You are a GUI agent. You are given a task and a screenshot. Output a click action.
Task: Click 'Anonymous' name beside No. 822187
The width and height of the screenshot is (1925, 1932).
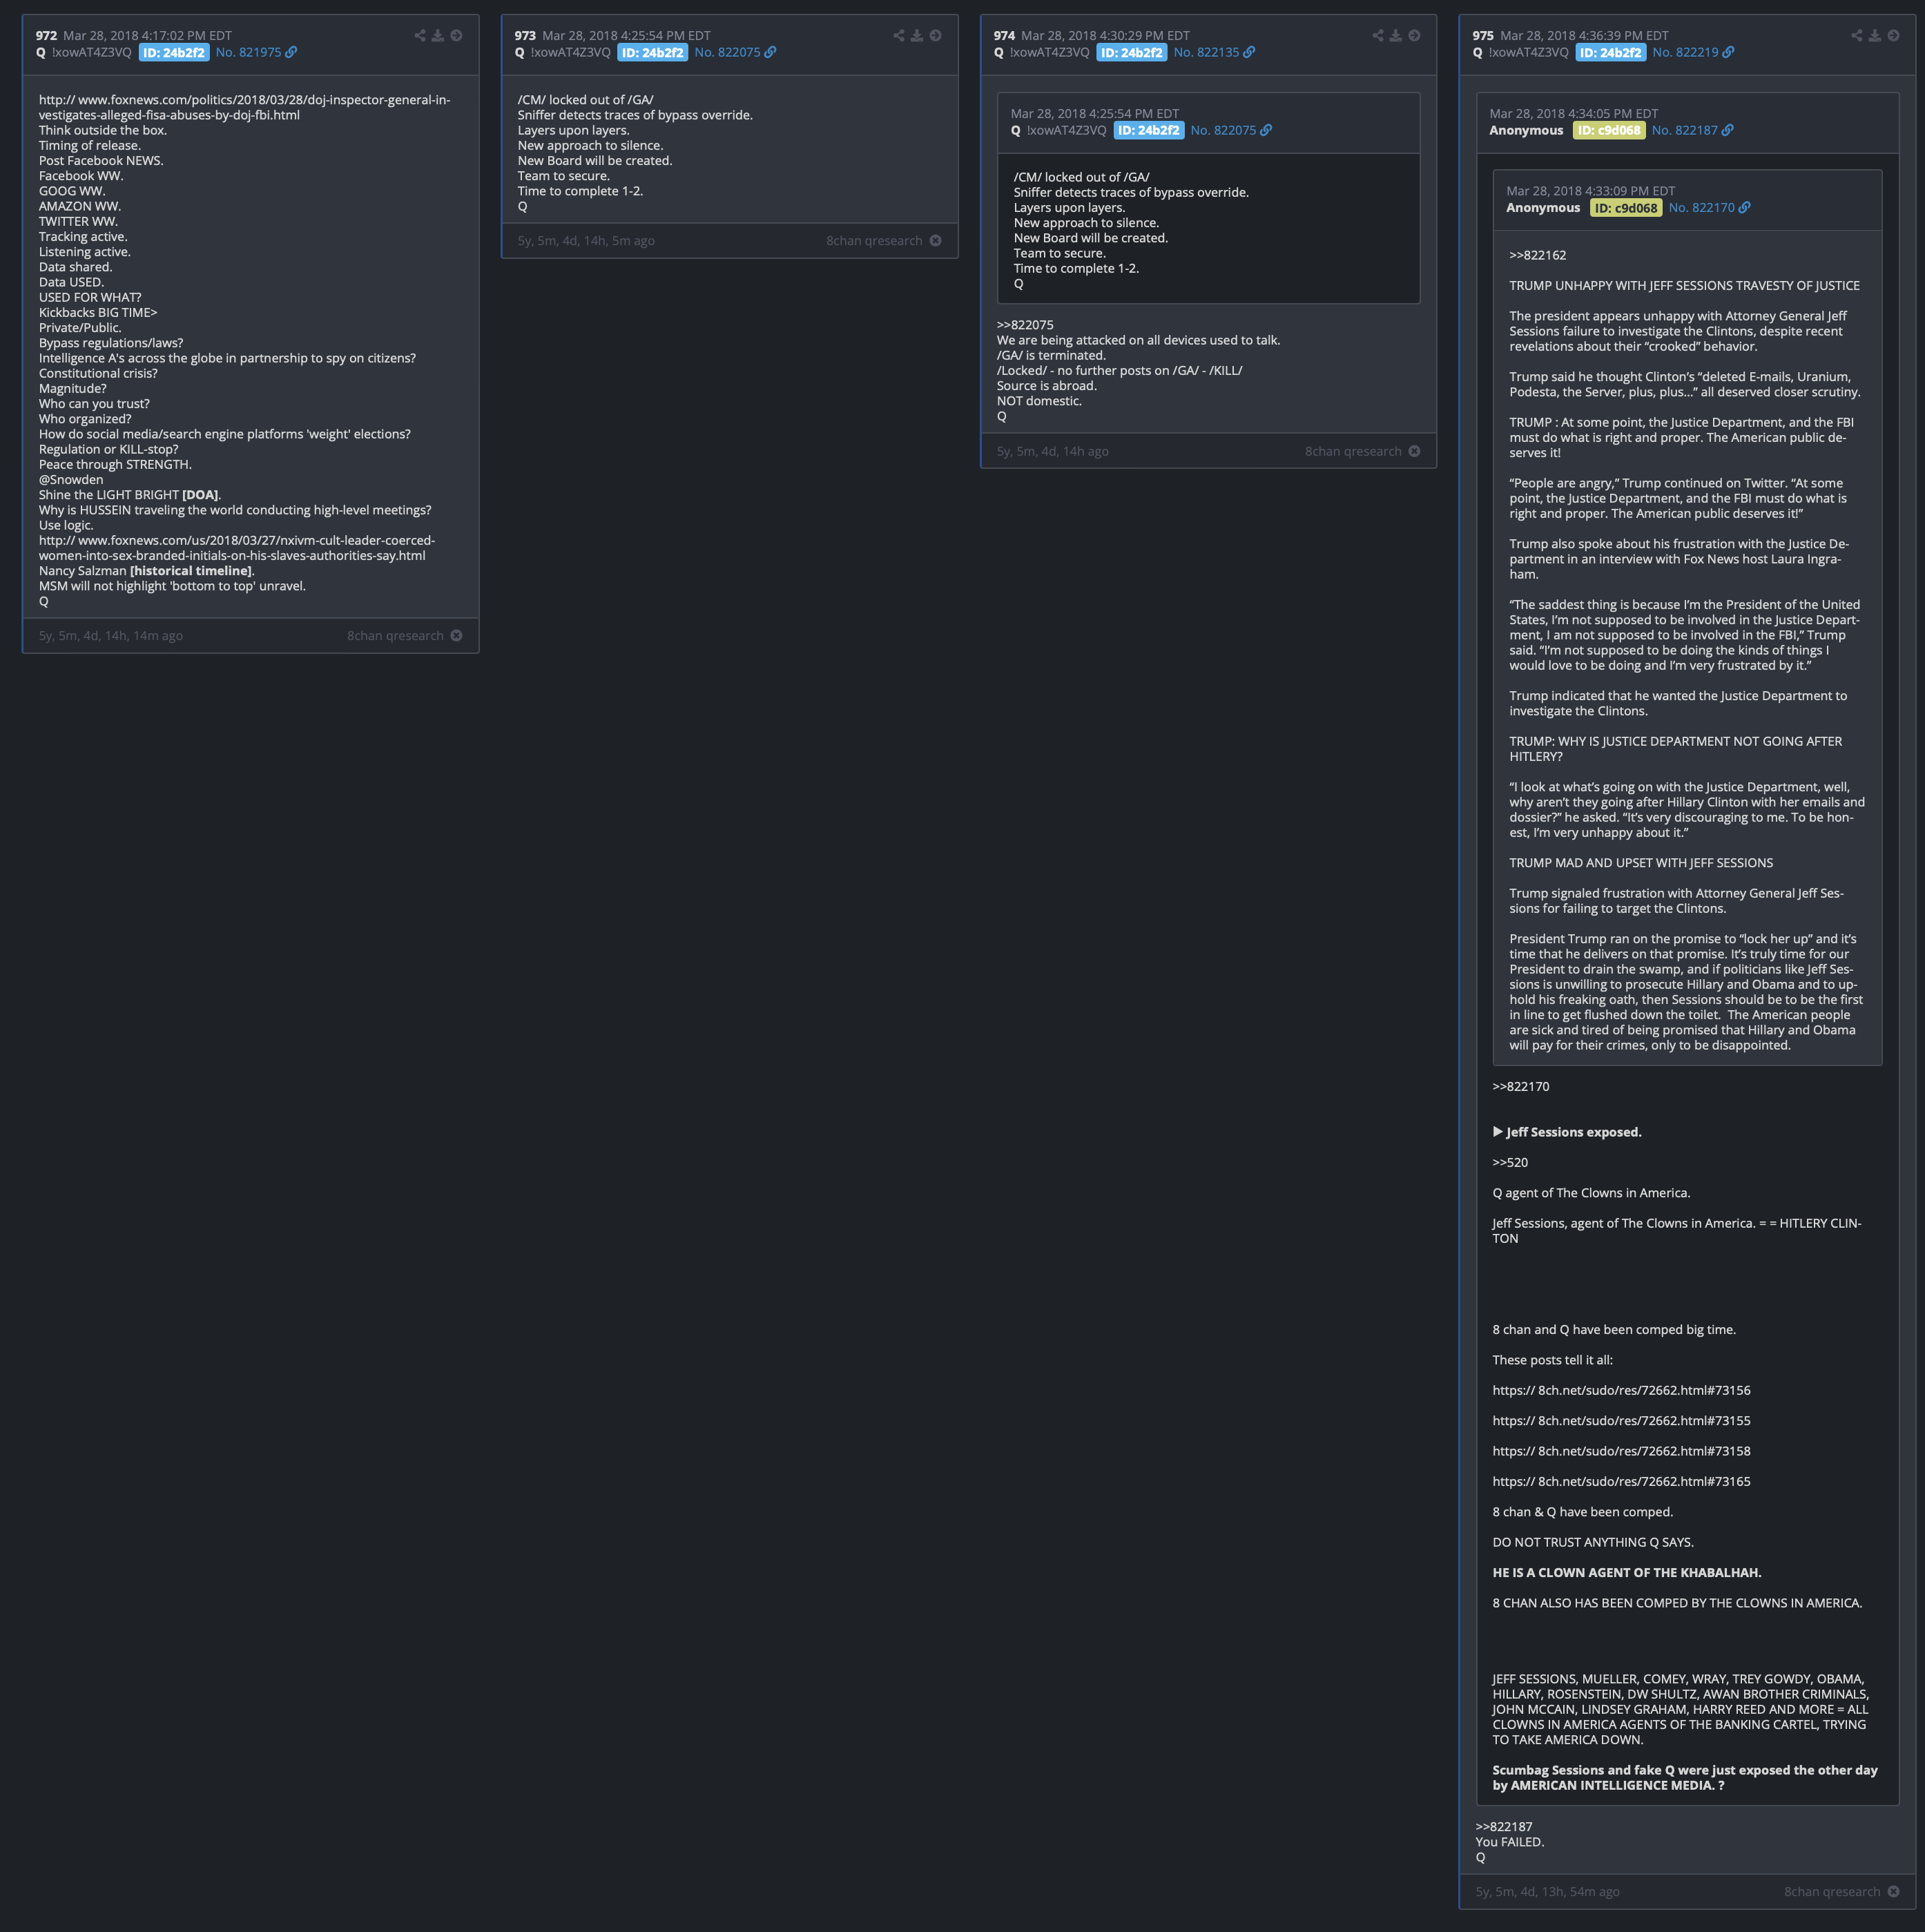tap(1526, 131)
